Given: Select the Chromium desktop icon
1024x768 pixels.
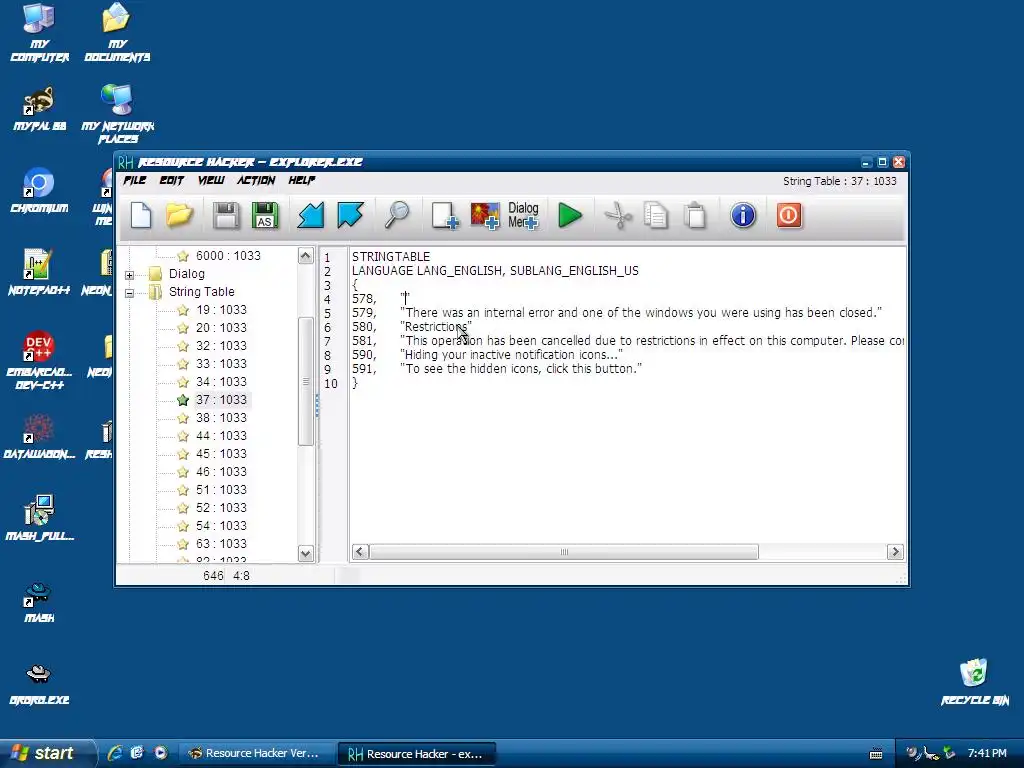Looking at the screenshot, I should 39,191.
